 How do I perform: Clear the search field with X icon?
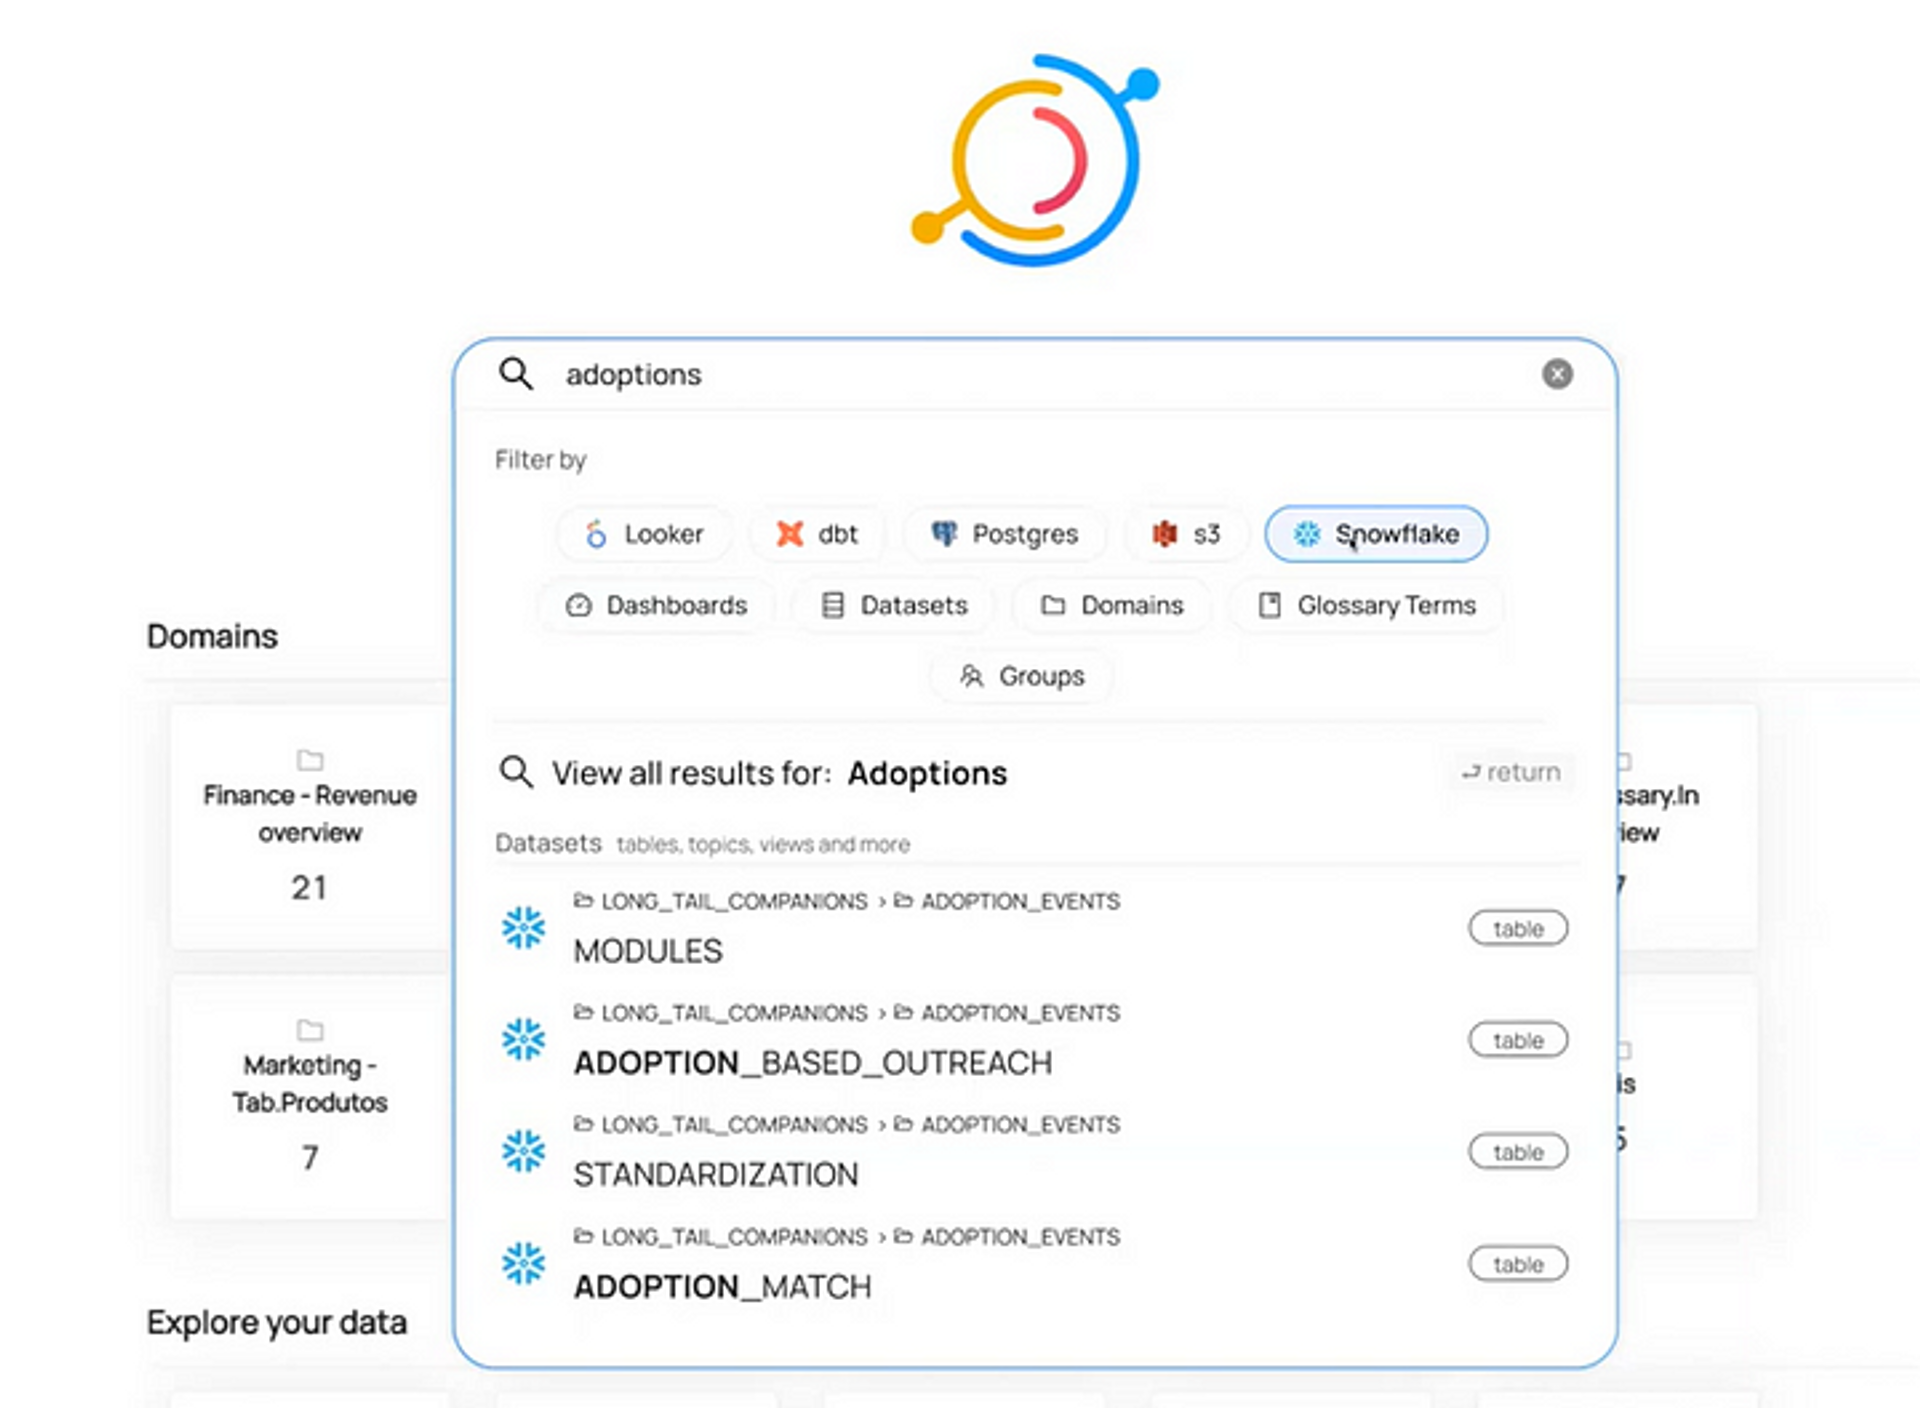coord(1556,374)
